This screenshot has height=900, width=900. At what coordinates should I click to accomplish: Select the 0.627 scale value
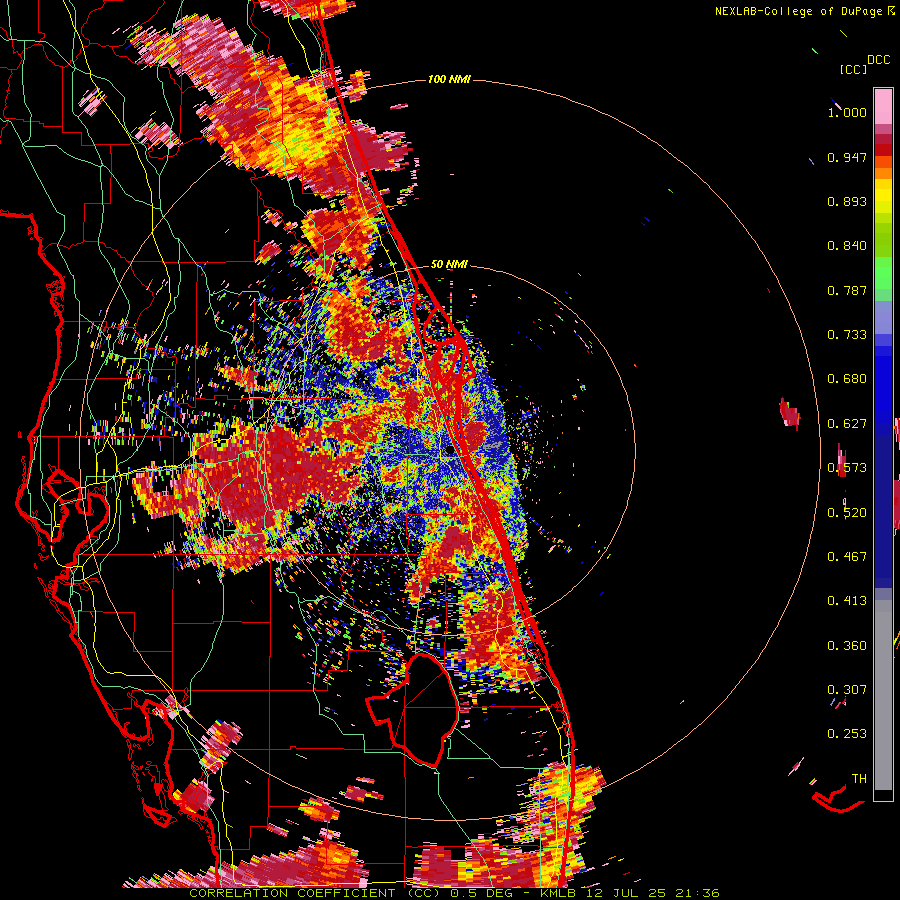pyautogui.click(x=847, y=424)
